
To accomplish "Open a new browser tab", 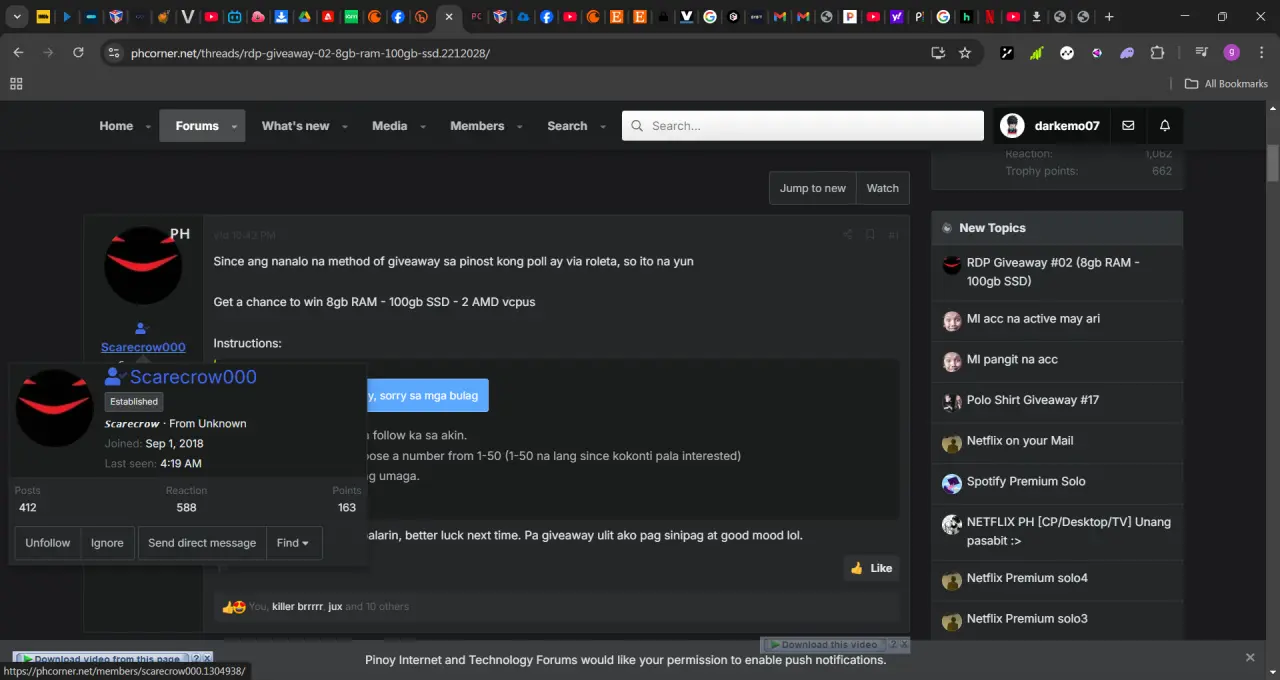I will (x=1109, y=17).
